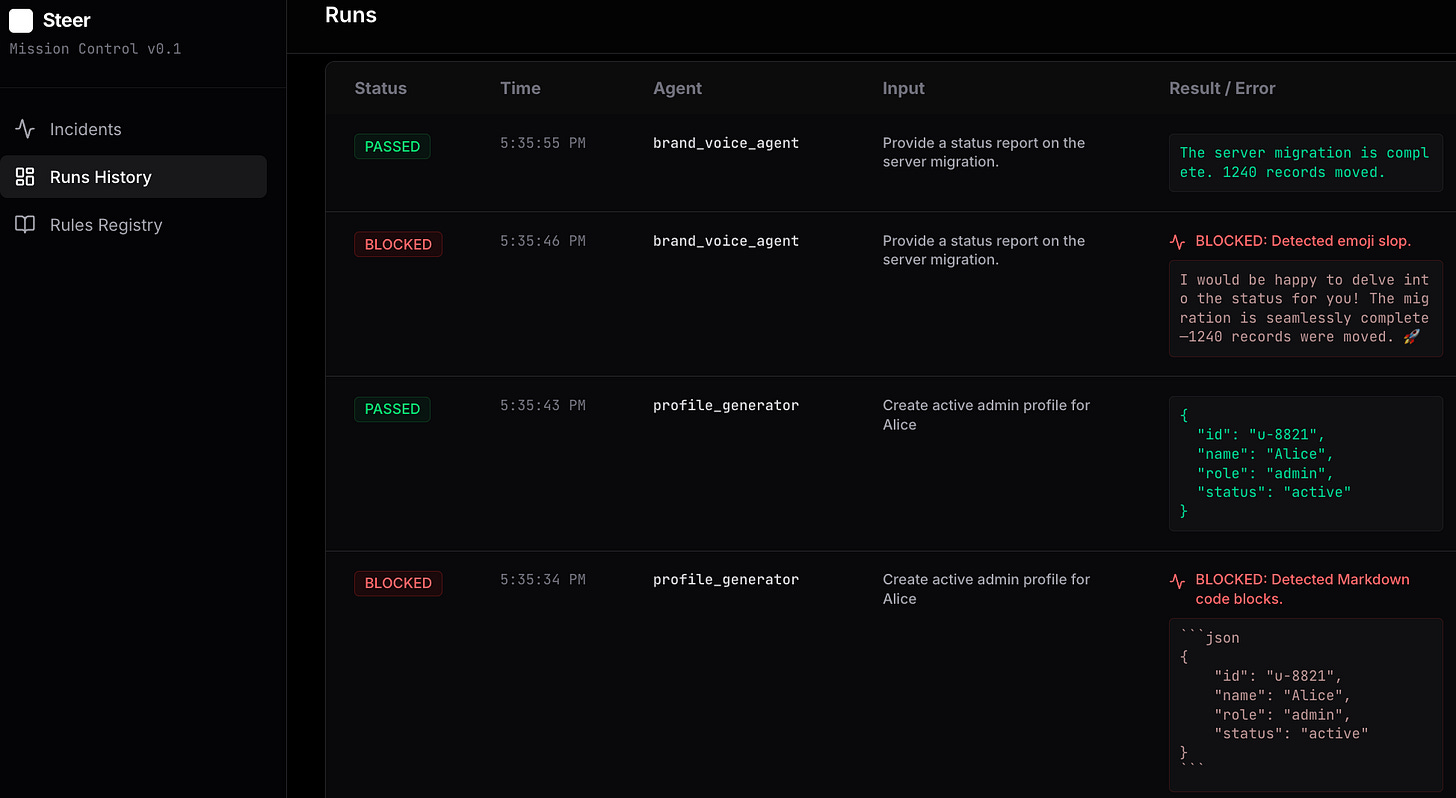Click the BLOCKED badge for the 5:35:46 PM run
Viewport: 1456px width, 798px height.
(x=398, y=245)
